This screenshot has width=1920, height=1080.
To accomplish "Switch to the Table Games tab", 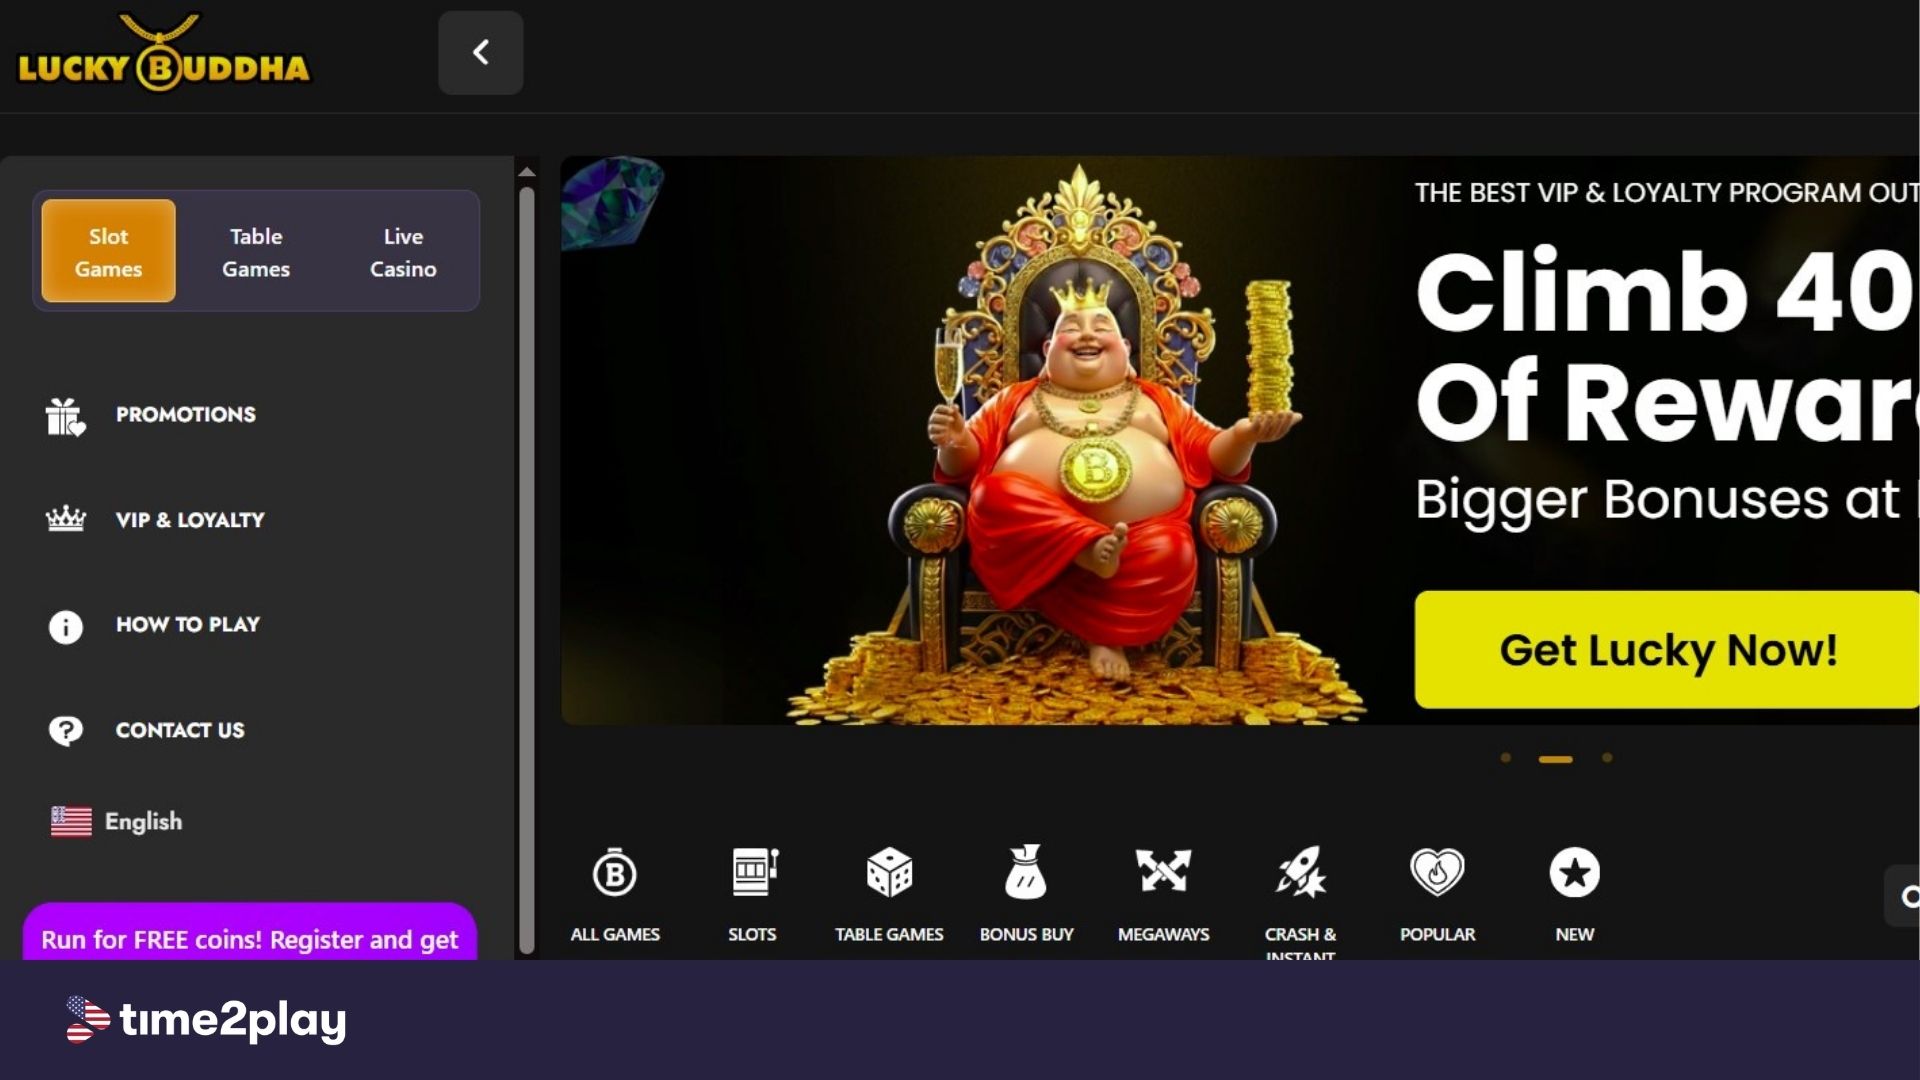I will point(256,252).
